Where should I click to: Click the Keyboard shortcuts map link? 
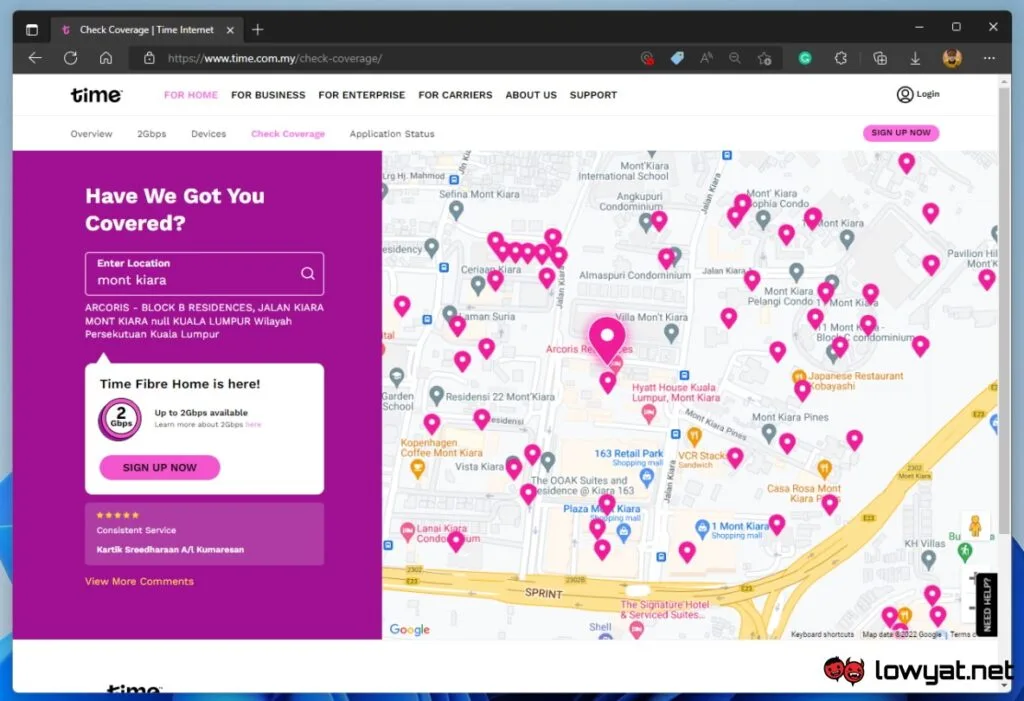(x=822, y=634)
